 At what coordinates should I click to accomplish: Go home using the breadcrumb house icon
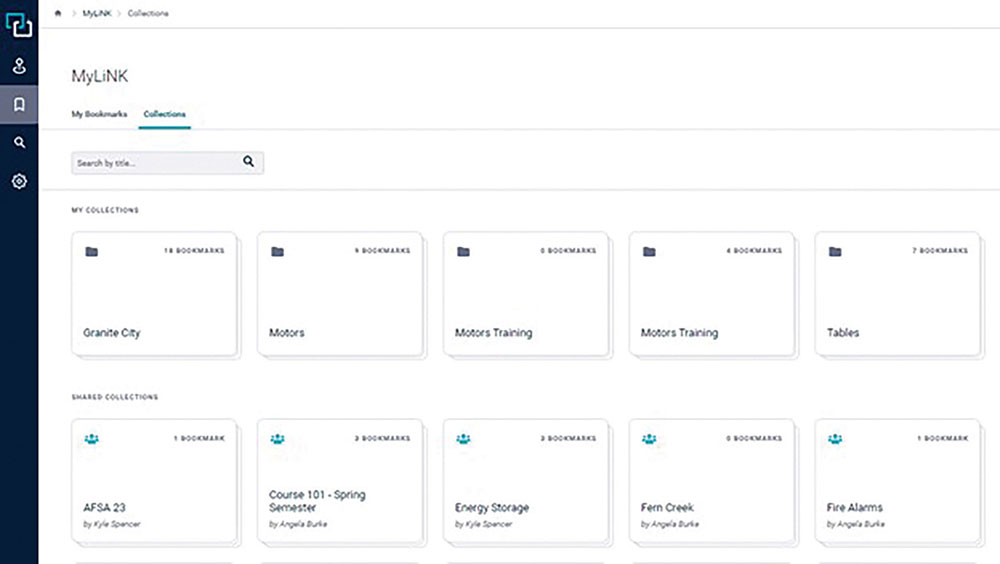pyautogui.click(x=58, y=13)
